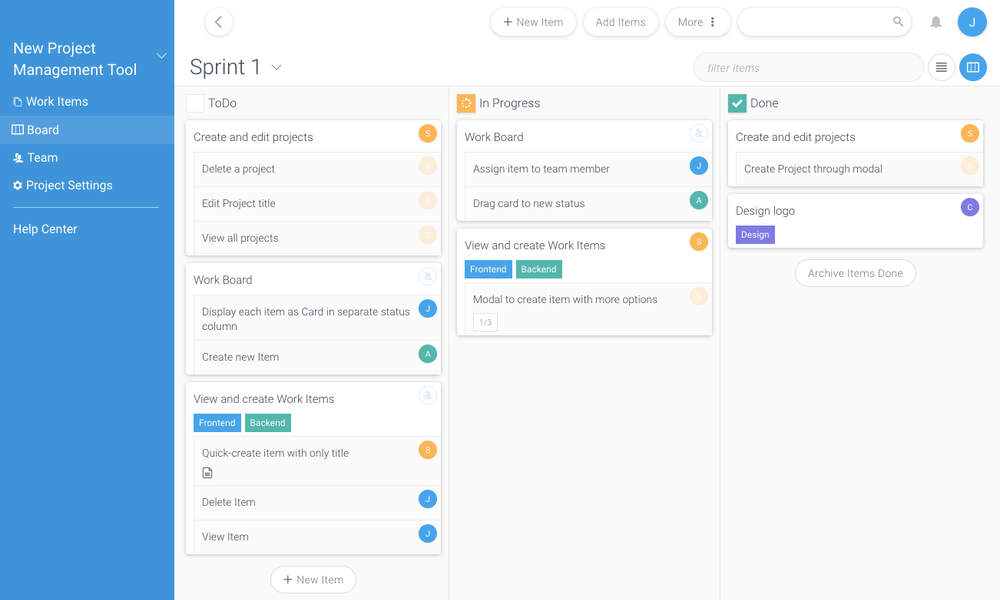Select the Board columns view icon
The image size is (1000, 600).
tap(972, 67)
